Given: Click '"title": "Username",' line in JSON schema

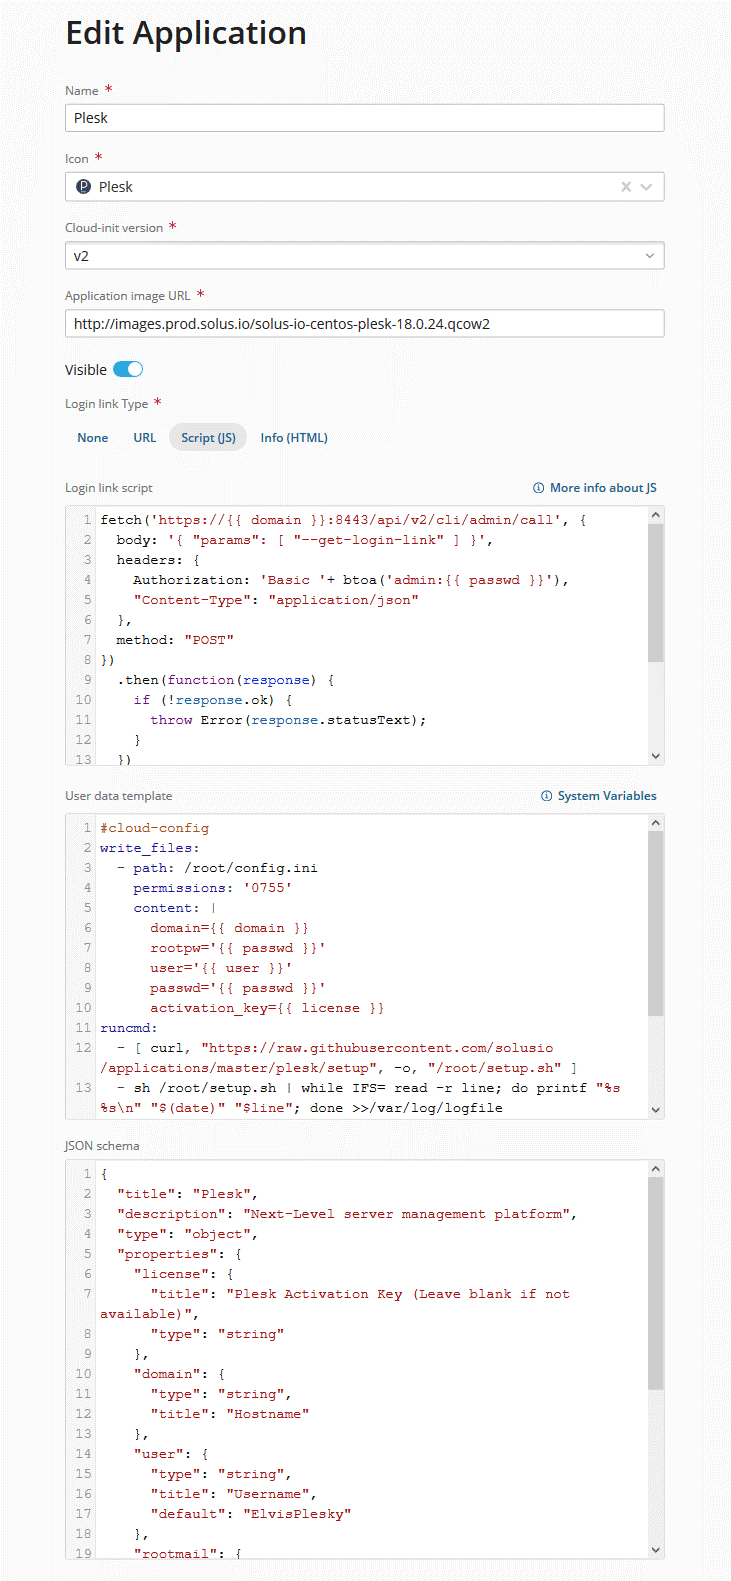Looking at the screenshot, I should tap(234, 1494).
